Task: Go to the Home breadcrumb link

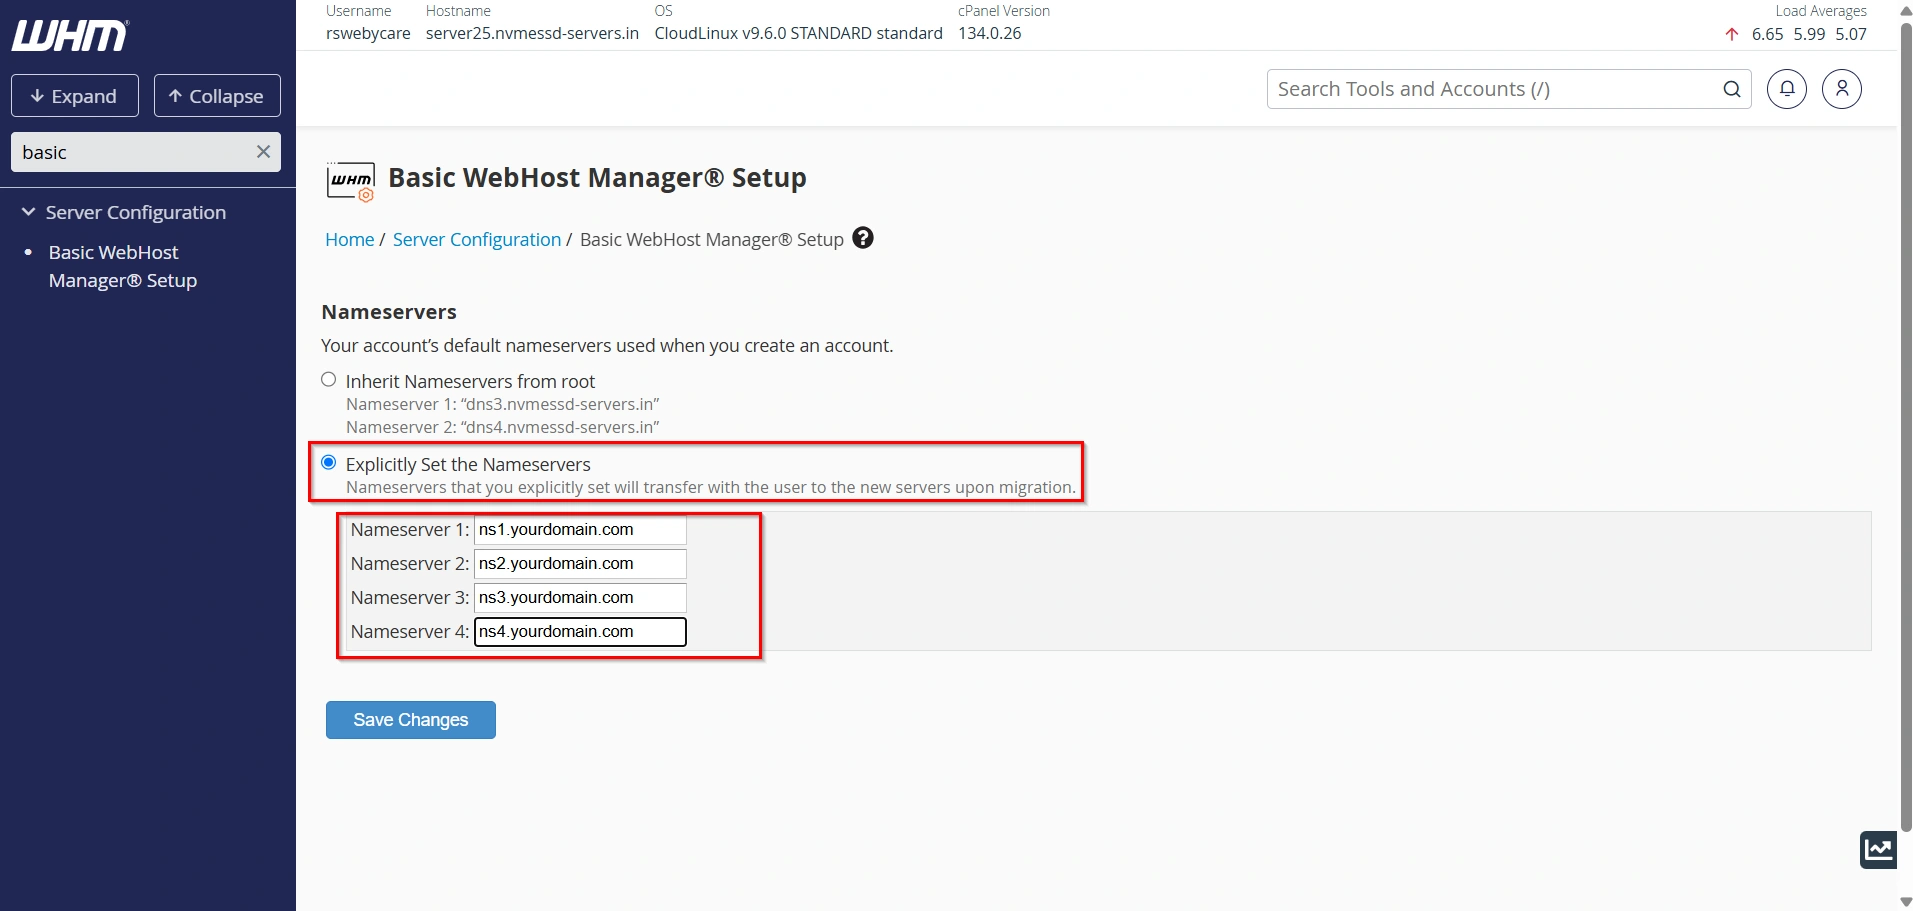Action: click(x=350, y=239)
